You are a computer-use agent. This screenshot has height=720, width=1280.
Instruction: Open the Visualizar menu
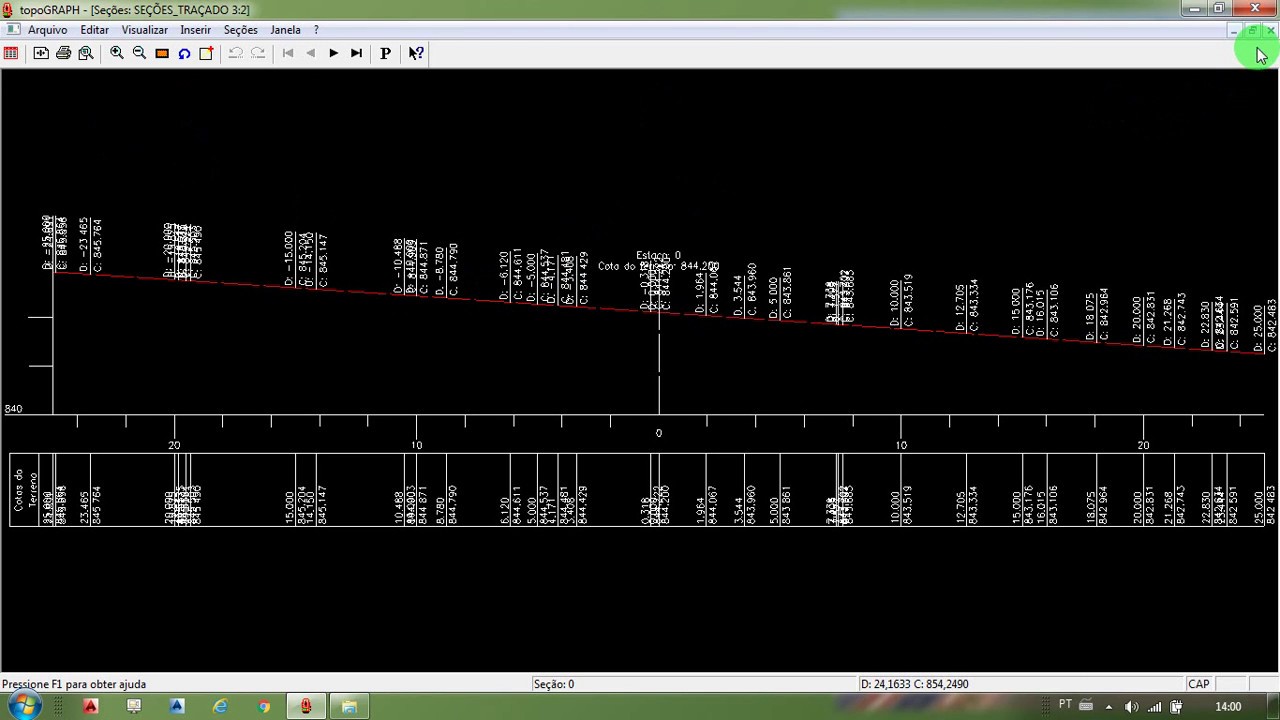145,30
